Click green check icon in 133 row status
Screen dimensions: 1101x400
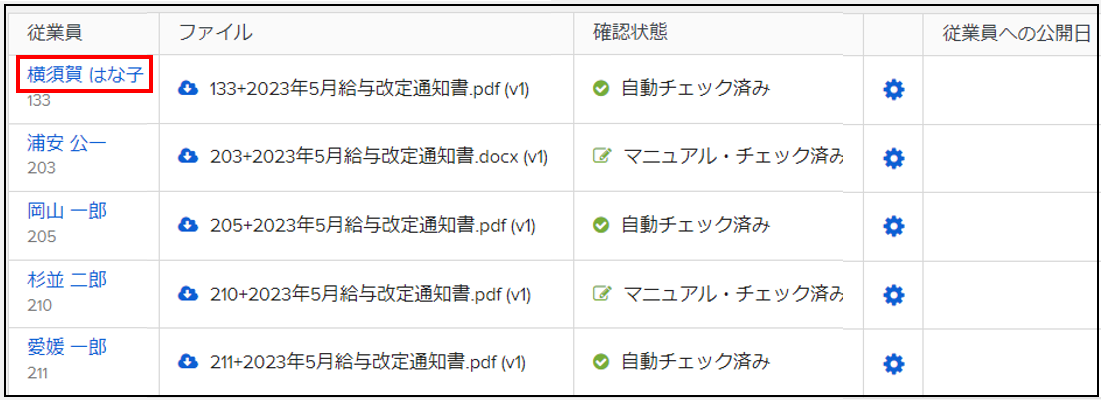(600, 90)
